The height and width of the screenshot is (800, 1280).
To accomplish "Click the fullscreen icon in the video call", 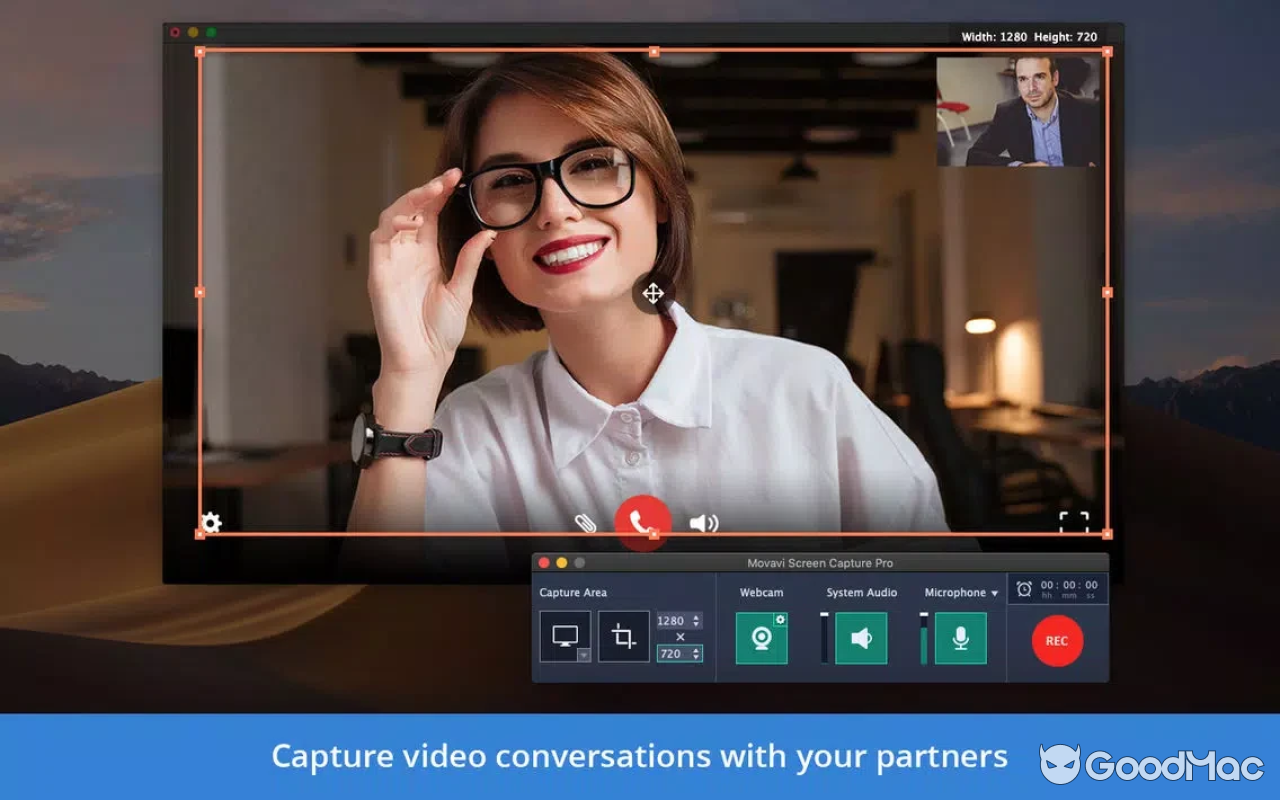I will click(x=1074, y=521).
